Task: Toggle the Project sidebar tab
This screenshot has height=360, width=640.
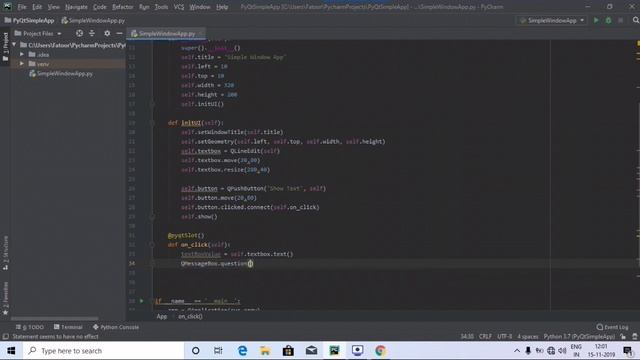Action: (x=5, y=47)
